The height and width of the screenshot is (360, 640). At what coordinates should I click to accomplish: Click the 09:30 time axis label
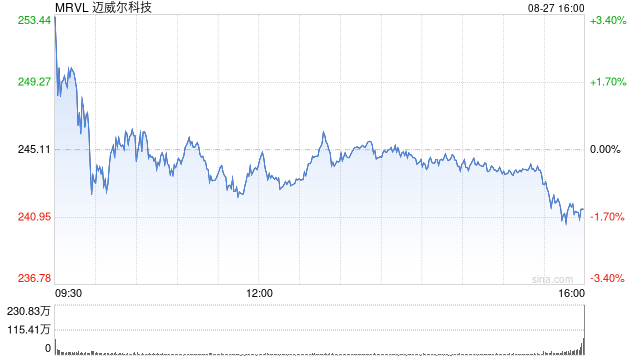(68, 293)
